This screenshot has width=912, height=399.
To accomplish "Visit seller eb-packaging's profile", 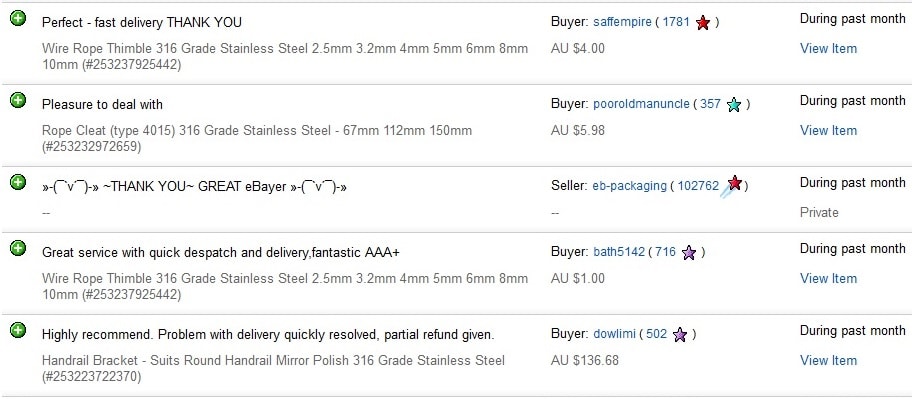I will click(x=629, y=186).
